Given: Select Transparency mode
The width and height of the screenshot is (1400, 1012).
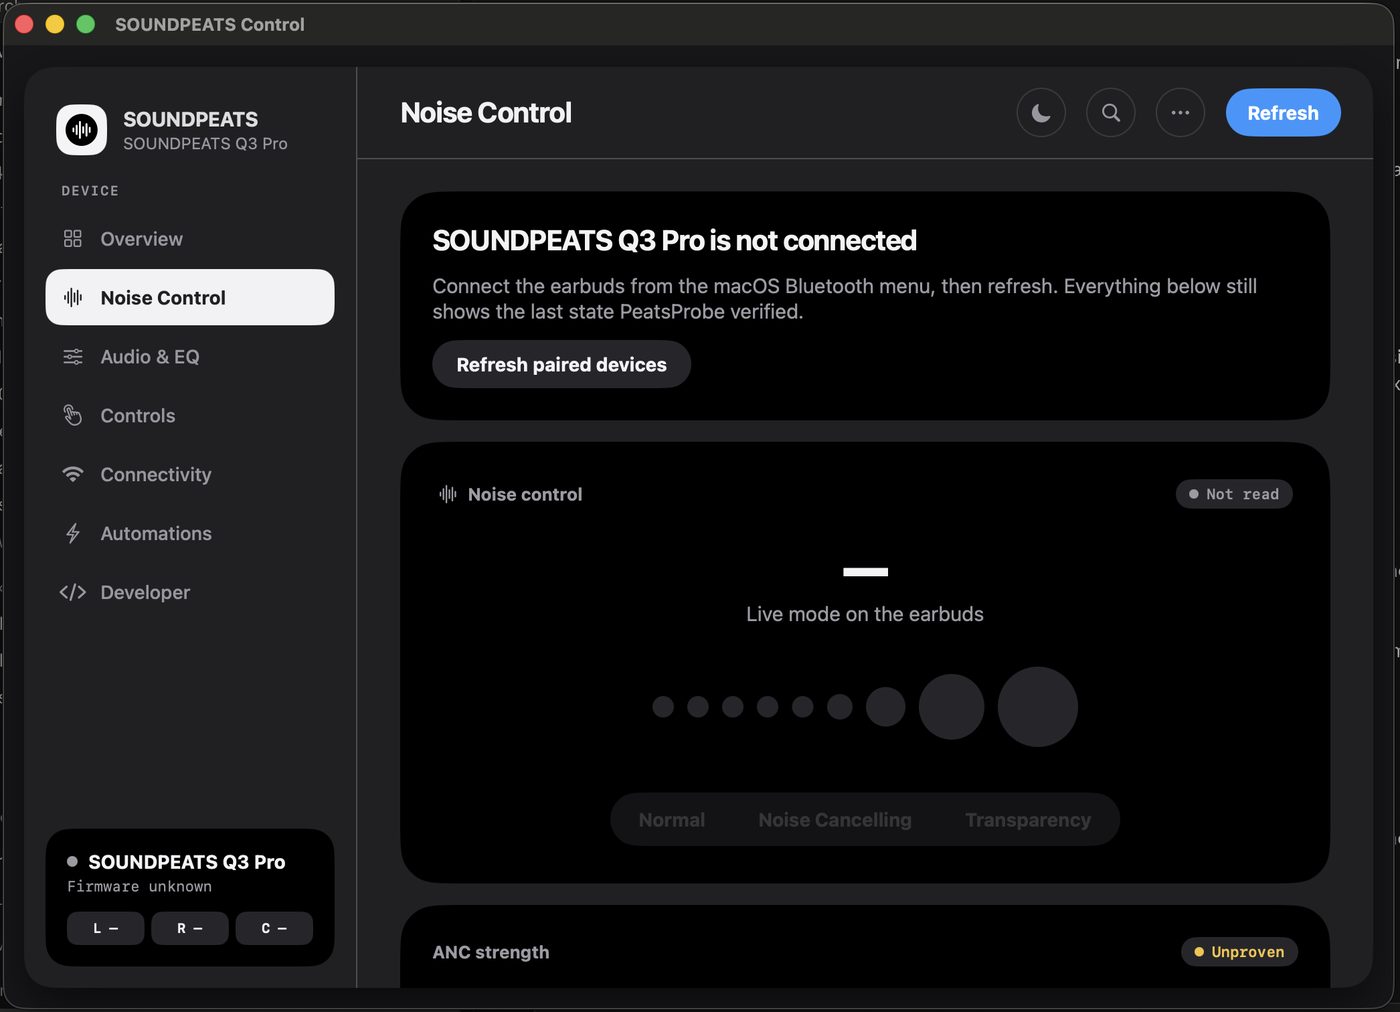Looking at the screenshot, I should (1028, 820).
